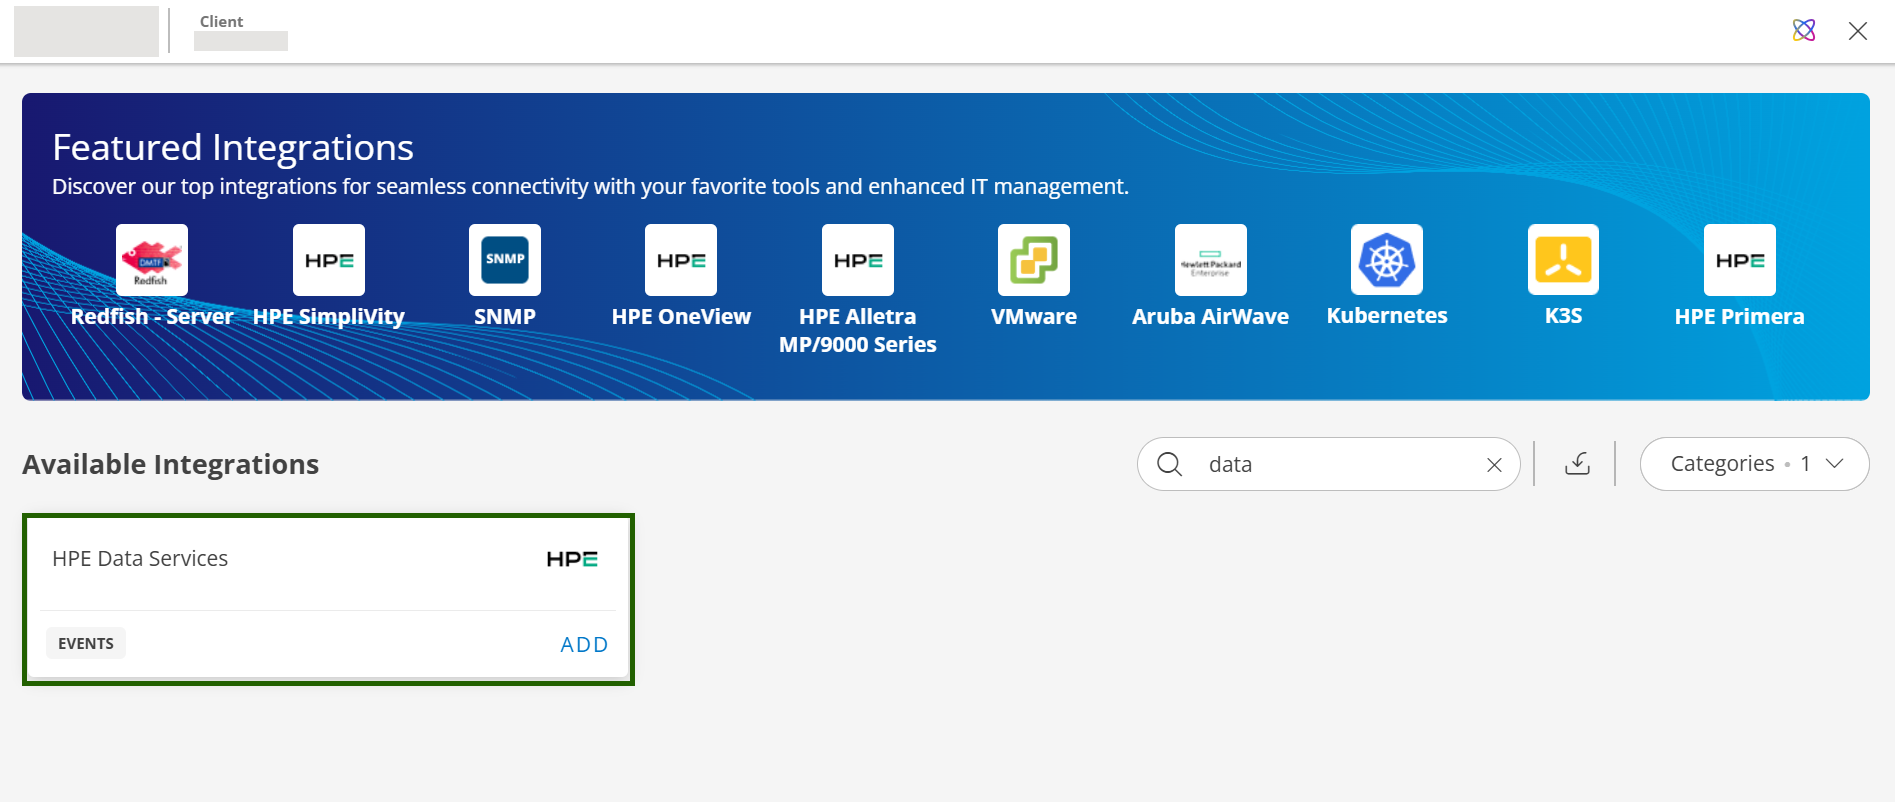
Task: Open the colorful atom icon in header
Action: pyautogui.click(x=1804, y=31)
